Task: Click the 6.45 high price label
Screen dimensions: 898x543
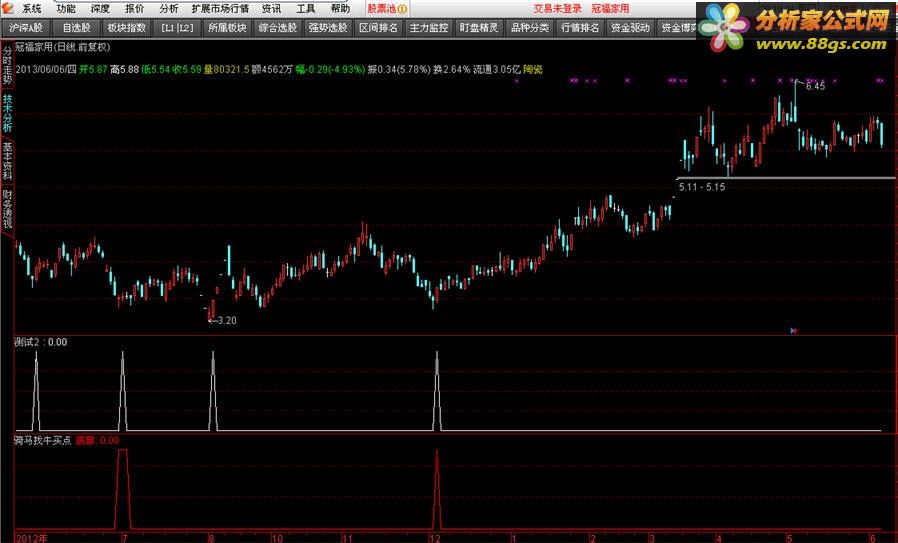Action: click(x=815, y=86)
